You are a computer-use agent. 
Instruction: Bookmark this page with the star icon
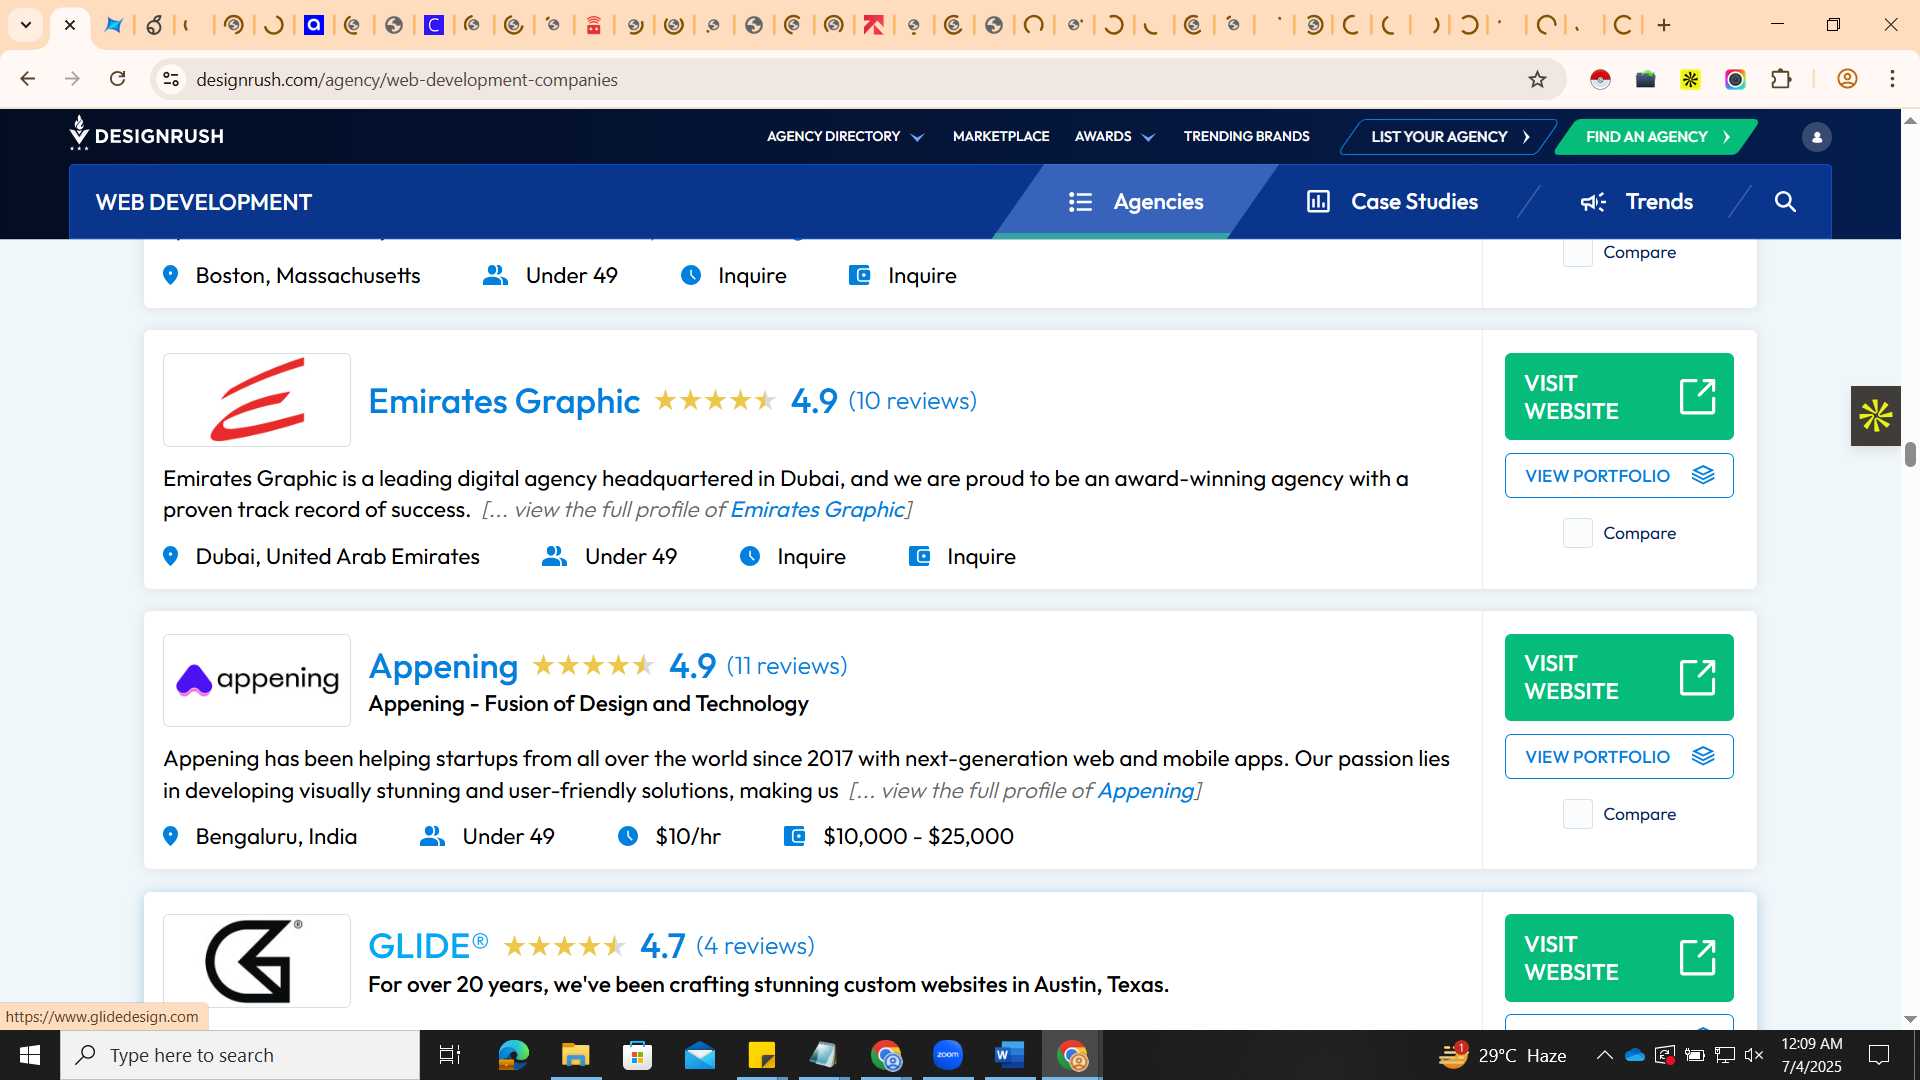[1537, 79]
